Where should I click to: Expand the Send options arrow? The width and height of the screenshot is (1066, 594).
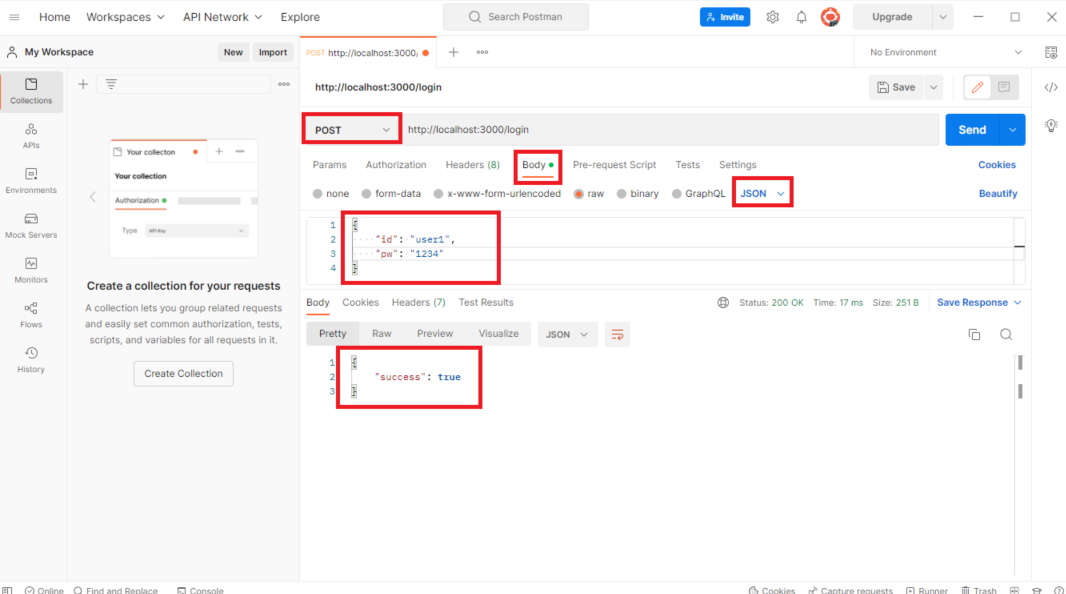pos(1012,130)
